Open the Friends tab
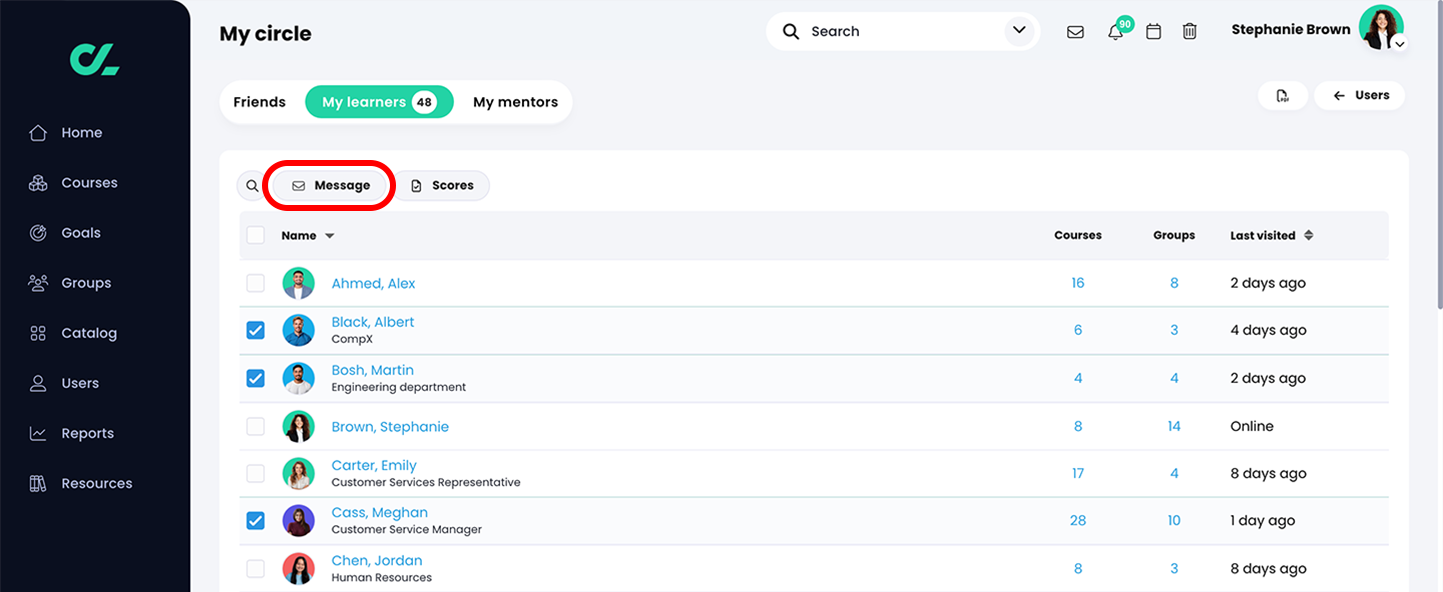Screen dimensions: 1443x592 (x=259, y=101)
